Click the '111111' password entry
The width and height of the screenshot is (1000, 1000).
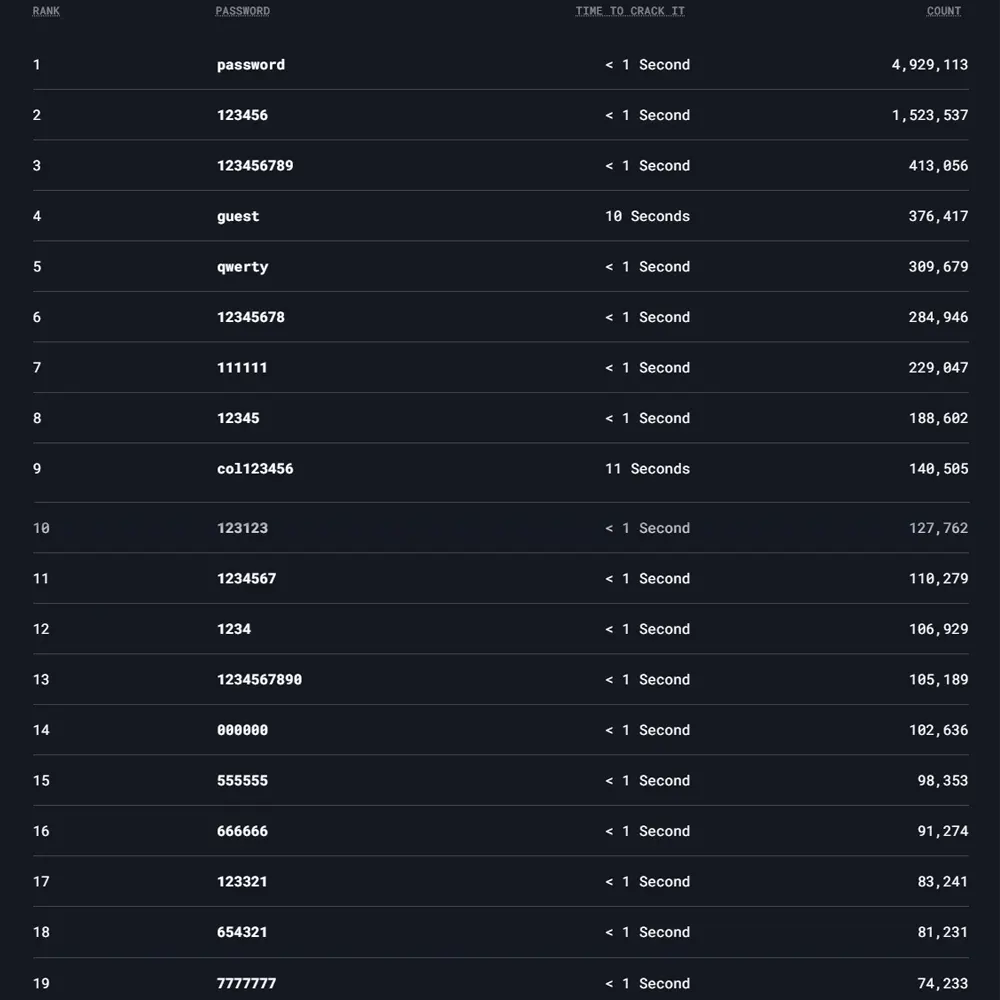[242, 367]
